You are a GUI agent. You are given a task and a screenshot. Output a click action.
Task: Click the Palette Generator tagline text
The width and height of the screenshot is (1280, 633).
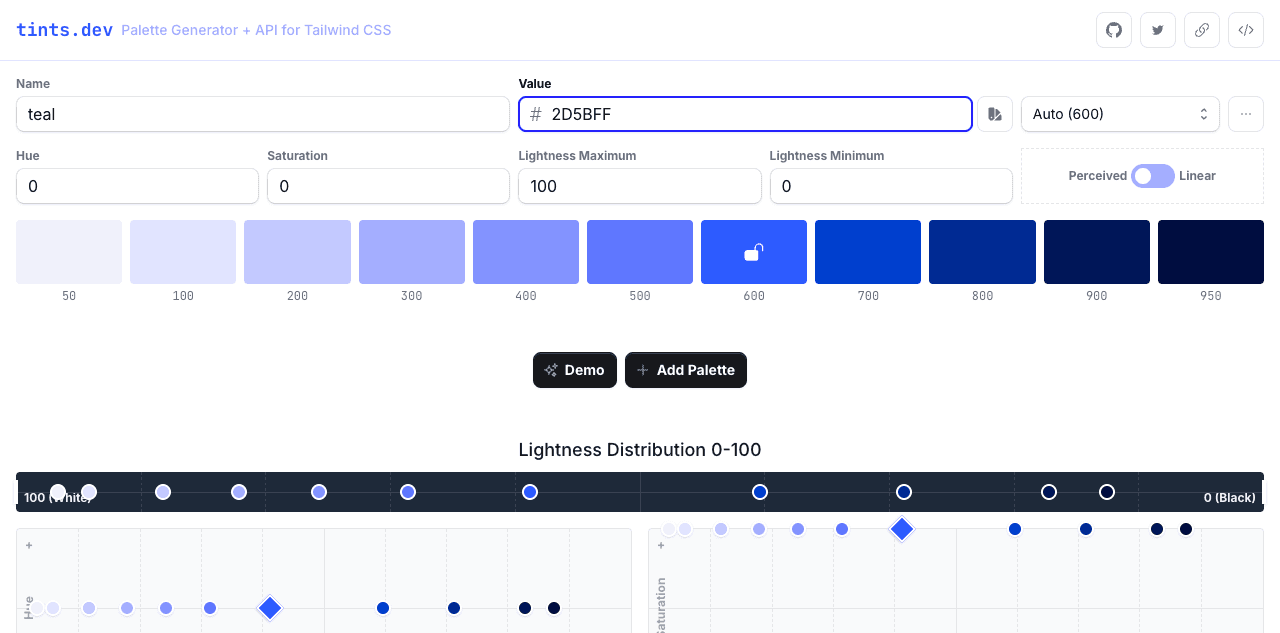coord(256,30)
